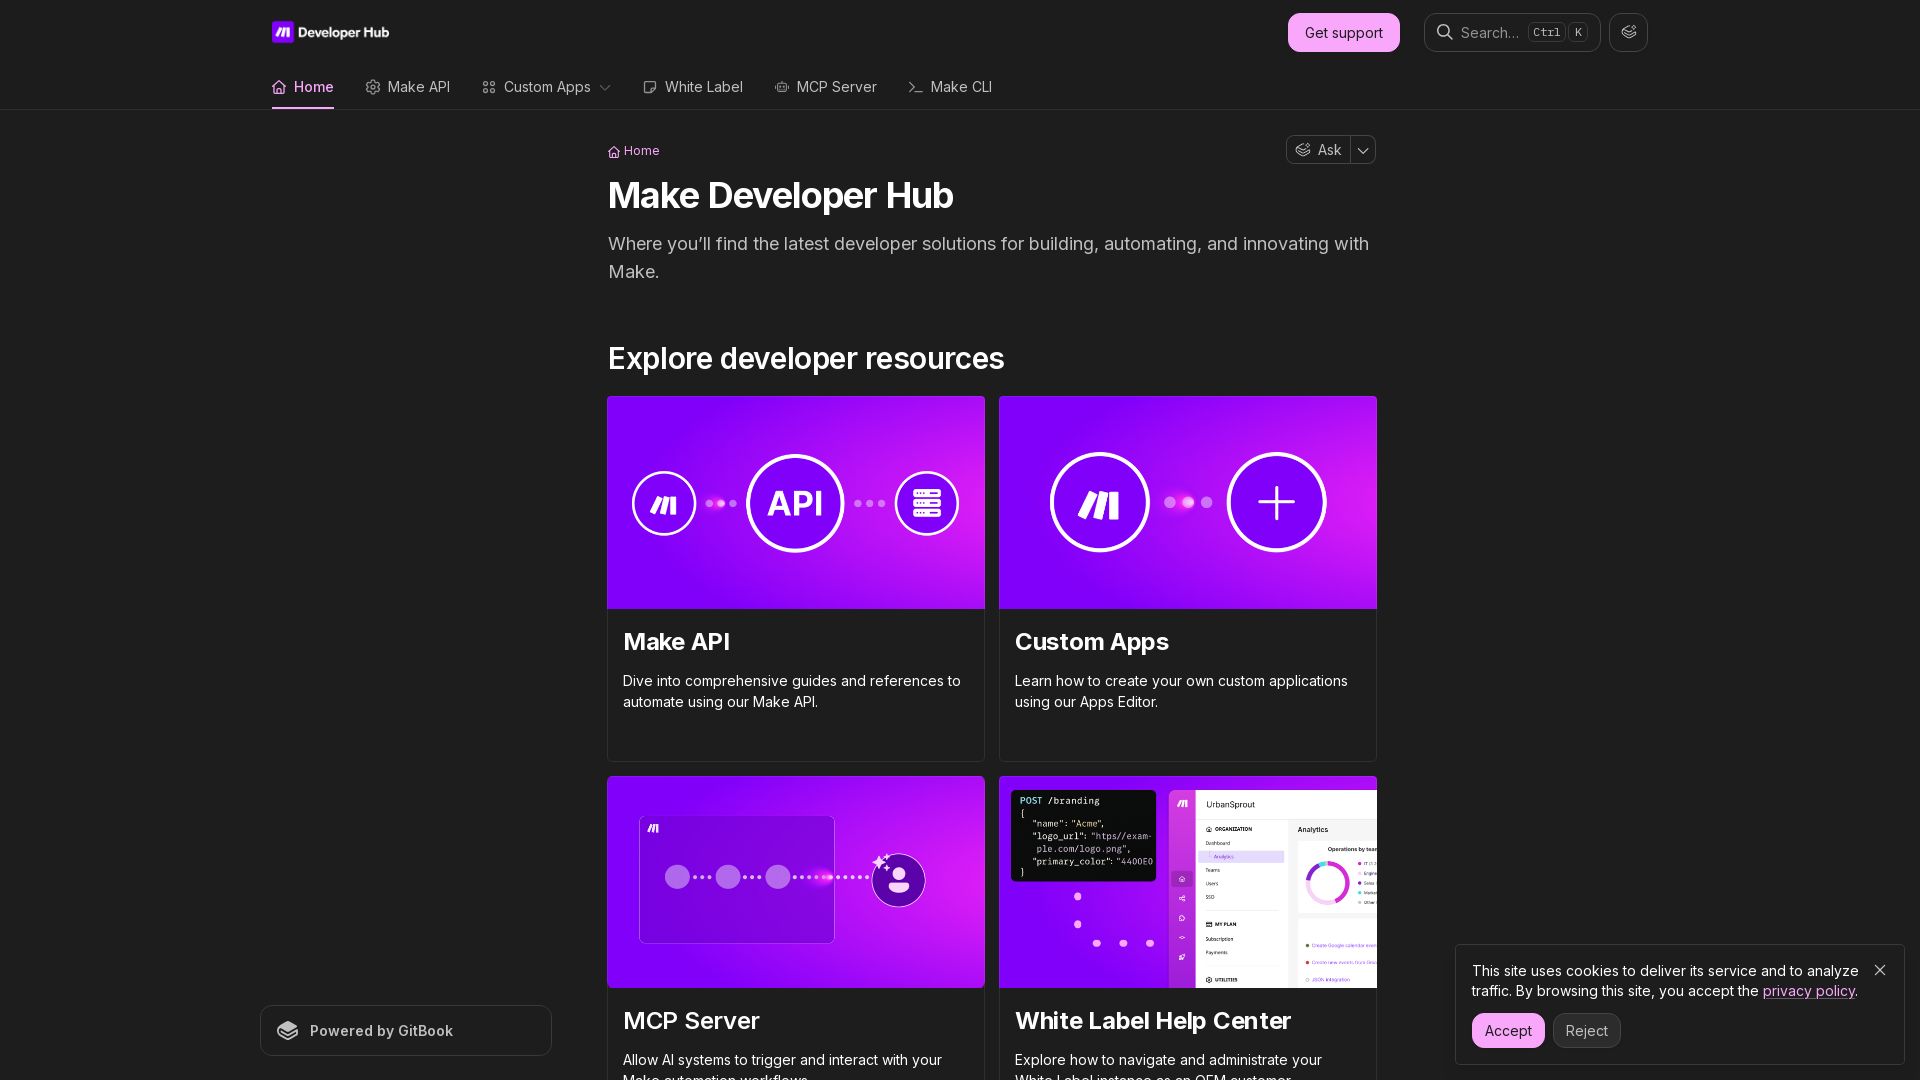Click the Explore developer resources heading
The width and height of the screenshot is (1920, 1080).
[806, 359]
